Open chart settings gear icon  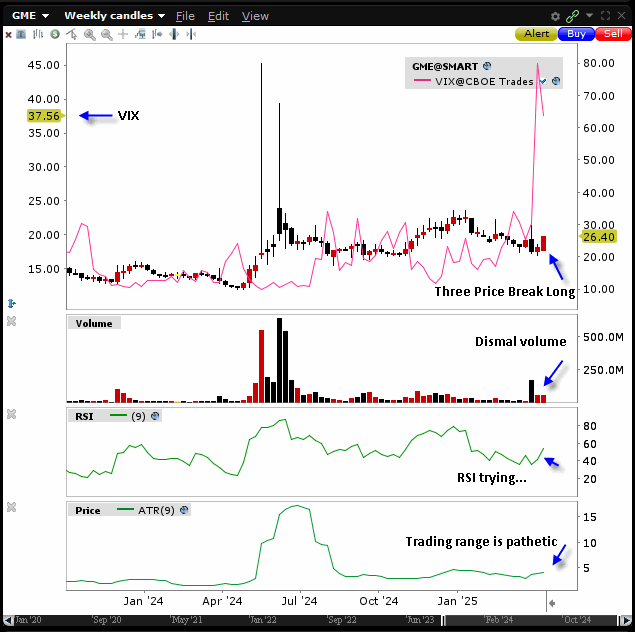pos(555,16)
